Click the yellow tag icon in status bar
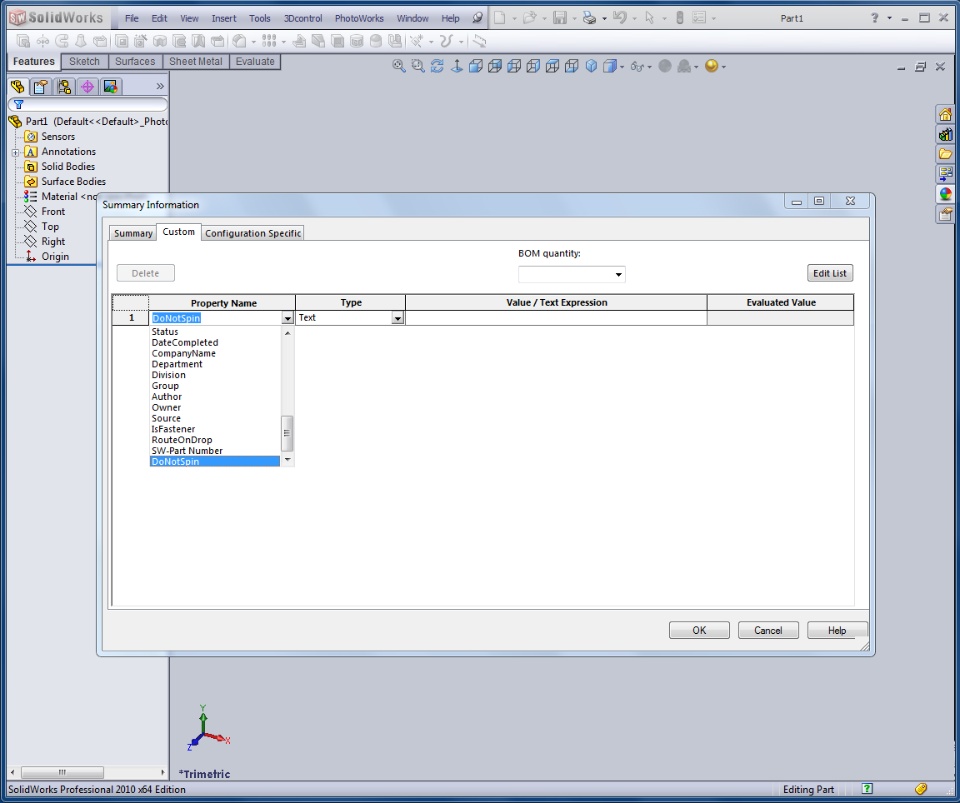This screenshot has height=803, width=960. pos(921,789)
